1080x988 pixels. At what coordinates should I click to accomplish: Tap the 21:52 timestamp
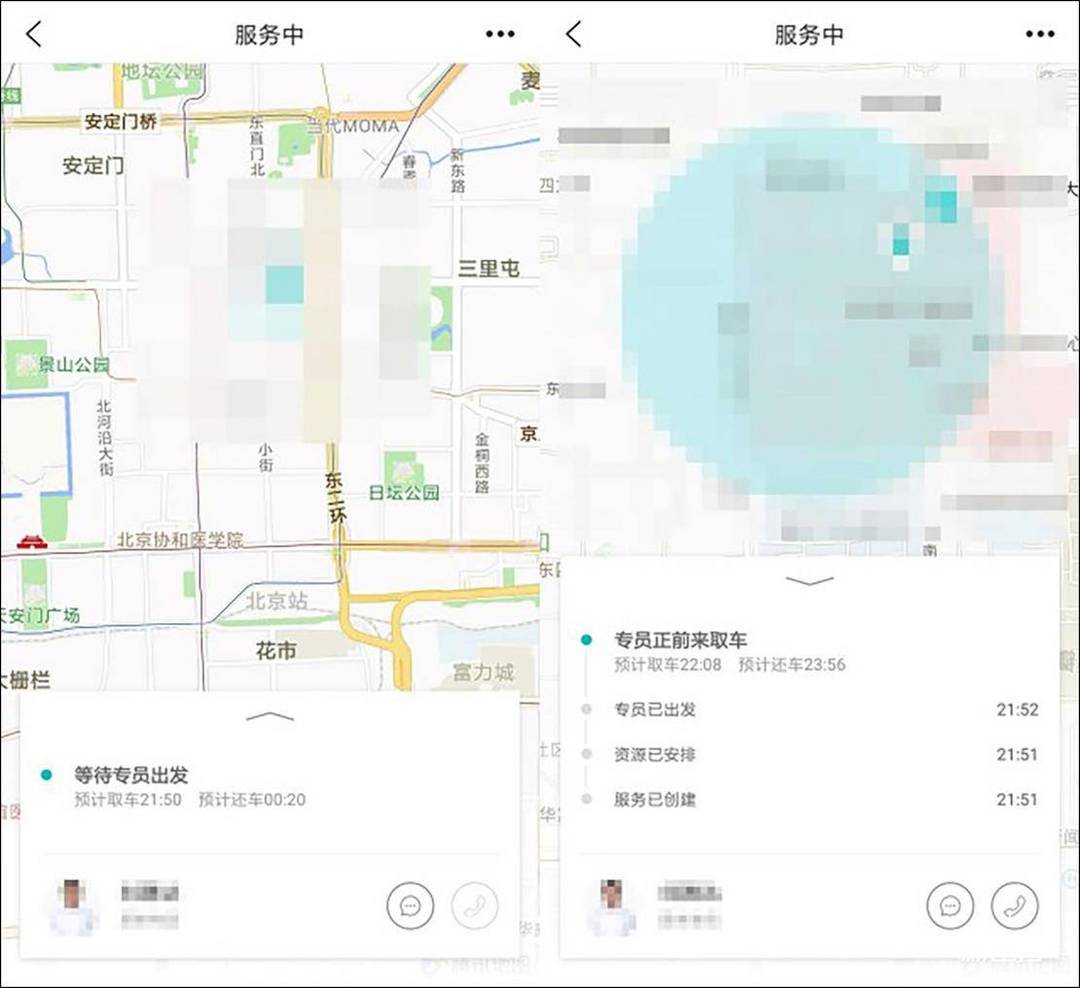(1017, 709)
